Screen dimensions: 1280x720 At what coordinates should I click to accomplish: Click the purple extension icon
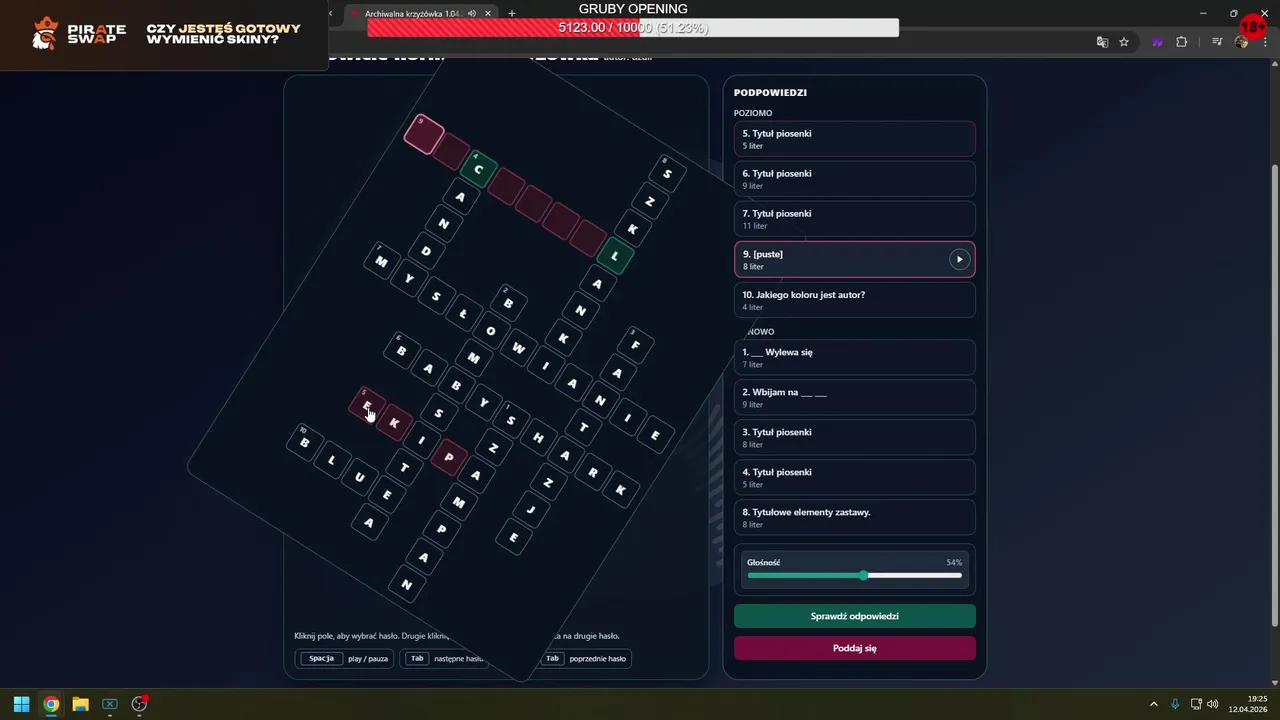[1158, 42]
